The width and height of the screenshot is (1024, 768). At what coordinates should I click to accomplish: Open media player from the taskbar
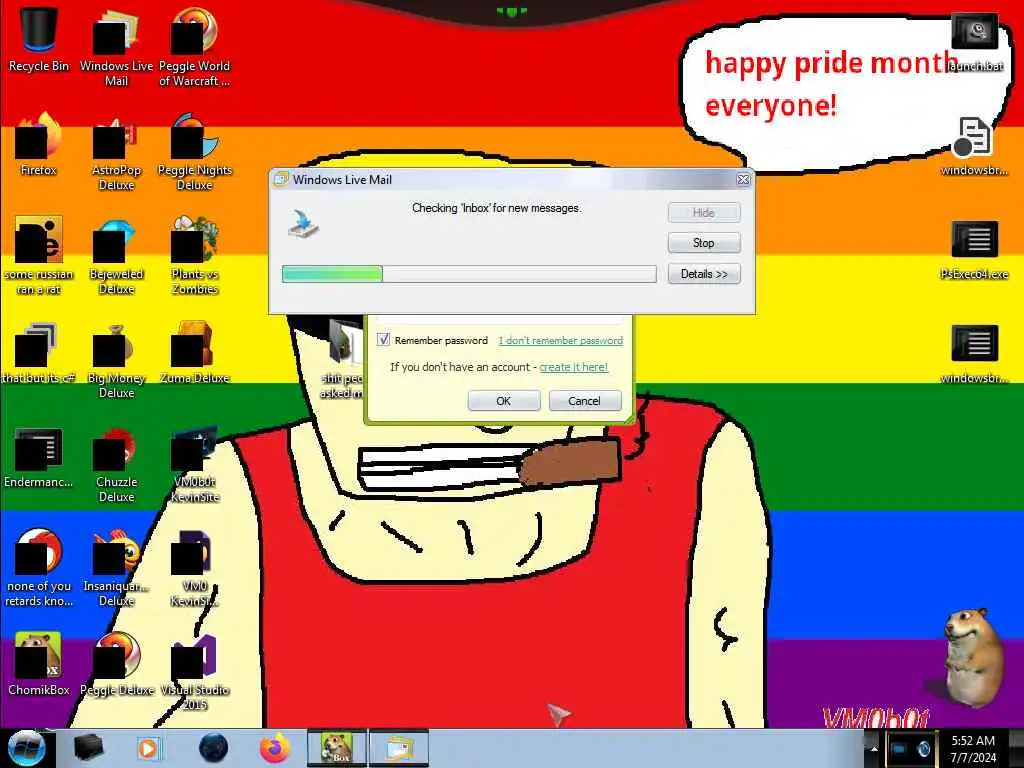click(148, 748)
